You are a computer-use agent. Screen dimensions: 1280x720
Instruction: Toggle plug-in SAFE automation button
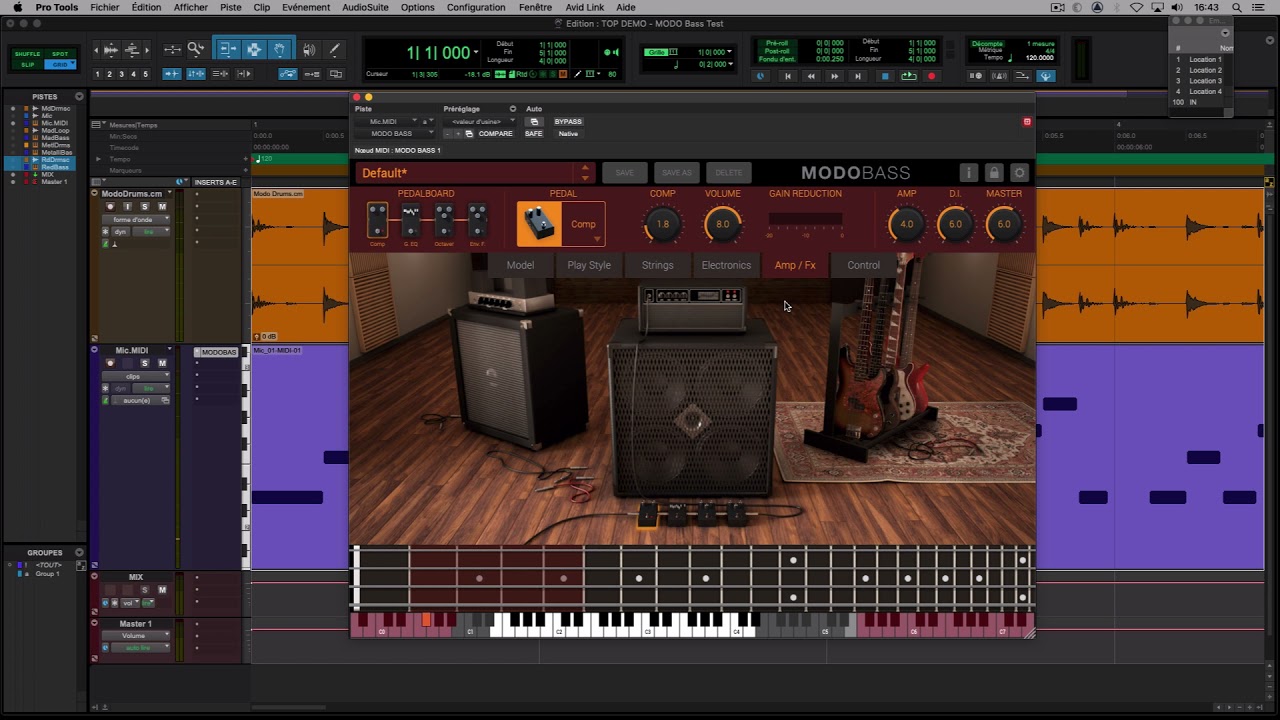tap(534, 134)
